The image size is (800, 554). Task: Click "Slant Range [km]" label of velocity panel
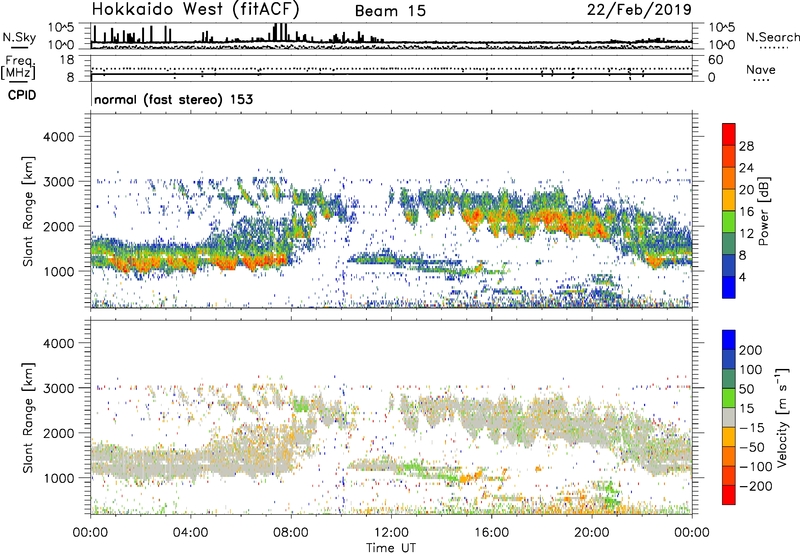[x=28, y=418]
